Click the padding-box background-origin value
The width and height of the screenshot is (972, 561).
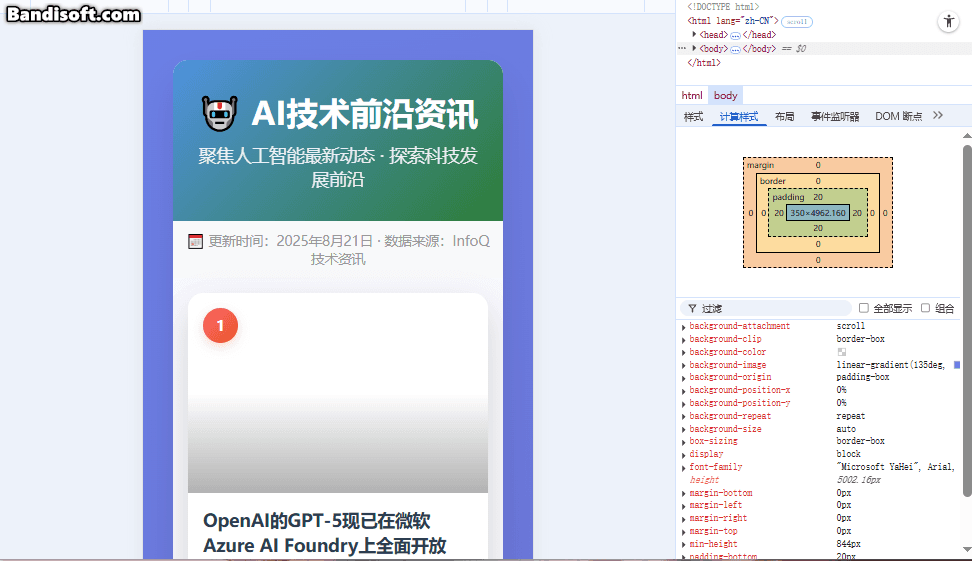(x=862, y=377)
